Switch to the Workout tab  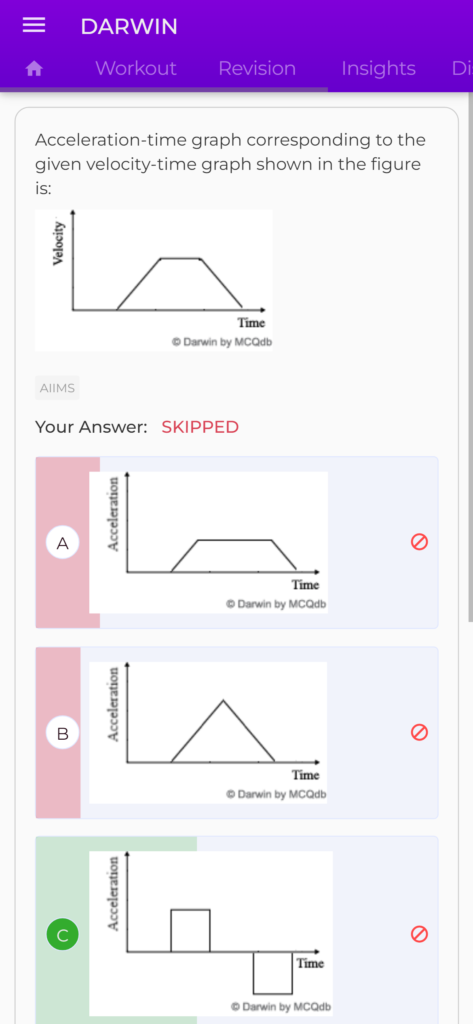(135, 69)
